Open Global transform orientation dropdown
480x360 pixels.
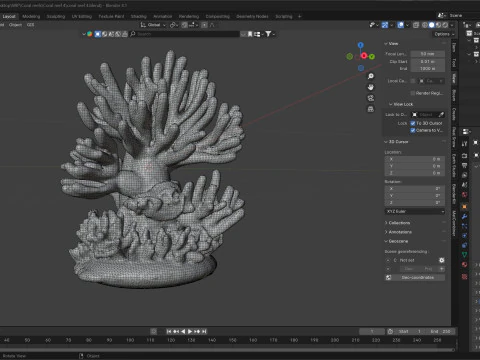point(153,25)
